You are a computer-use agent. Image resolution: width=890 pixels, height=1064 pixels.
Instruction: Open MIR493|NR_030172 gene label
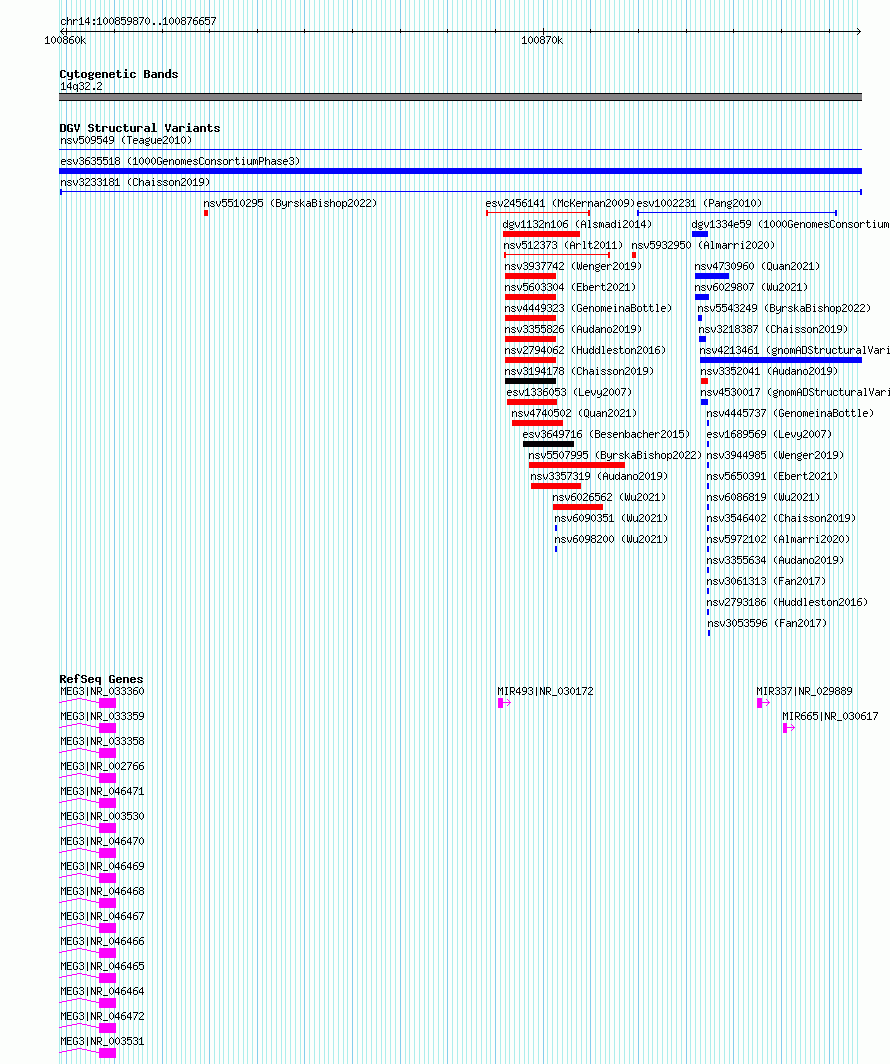click(545, 691)
